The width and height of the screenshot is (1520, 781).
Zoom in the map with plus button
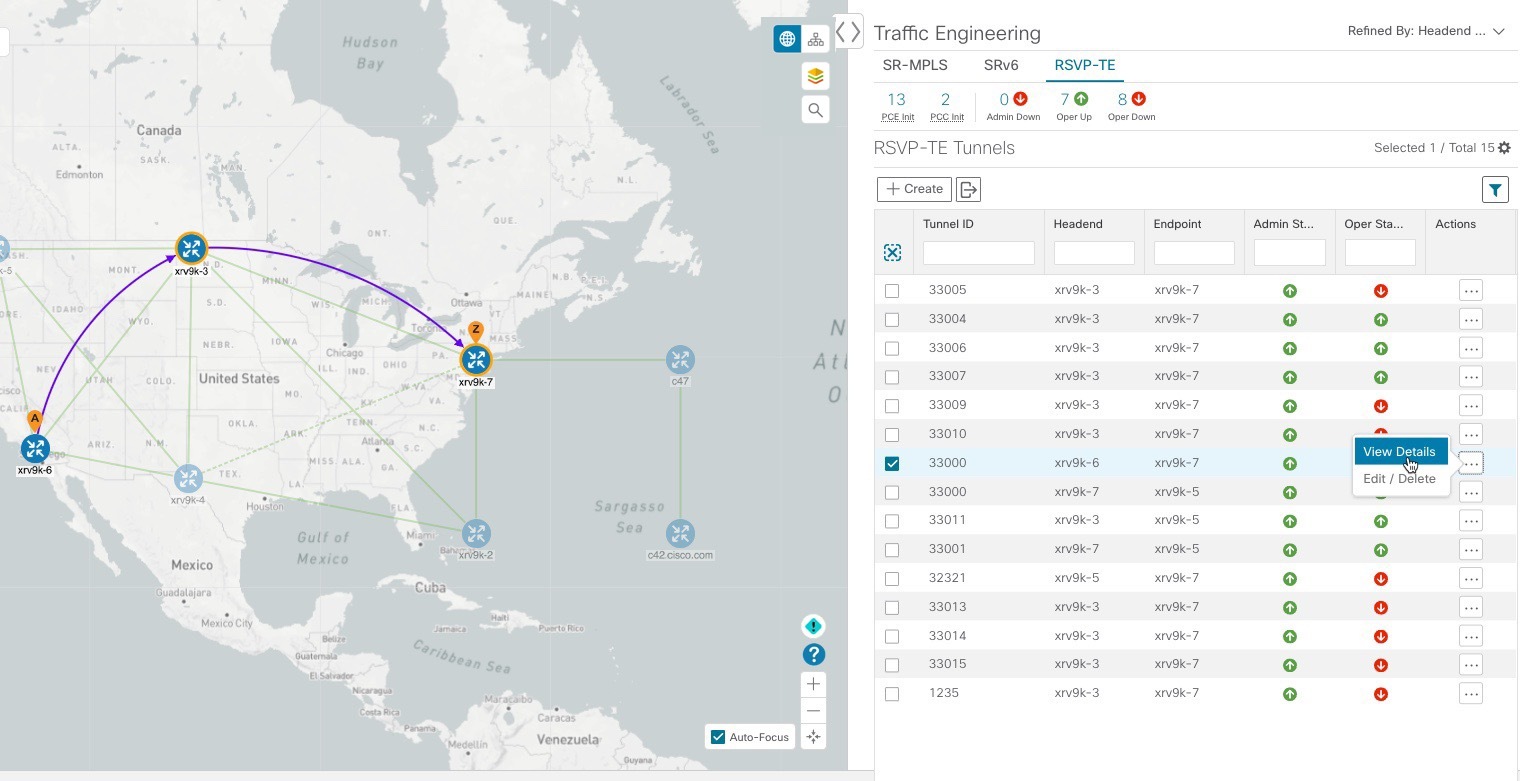[814, 685]
